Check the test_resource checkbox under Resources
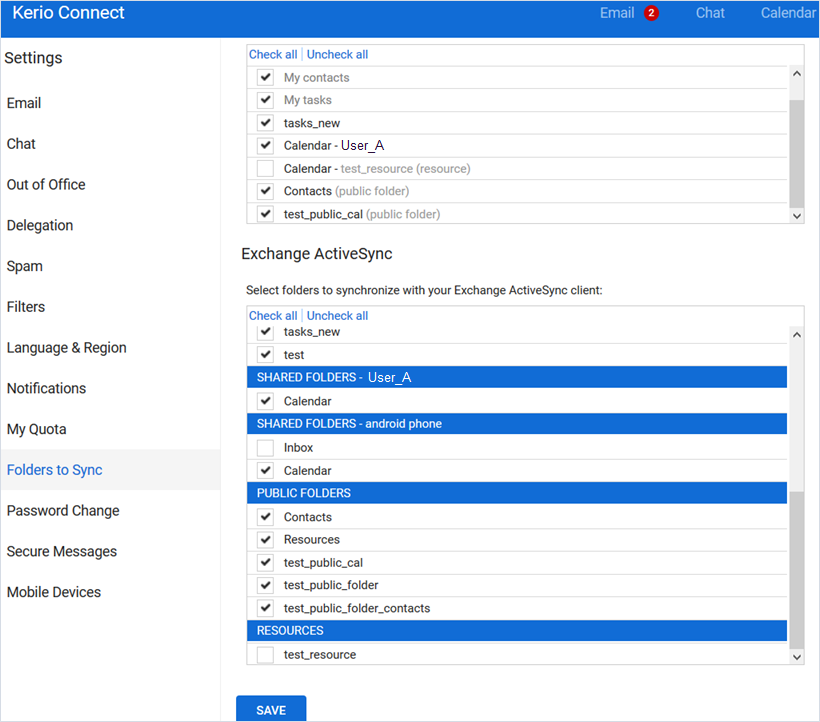The image size is (820, 722). (x=265, y=655)
